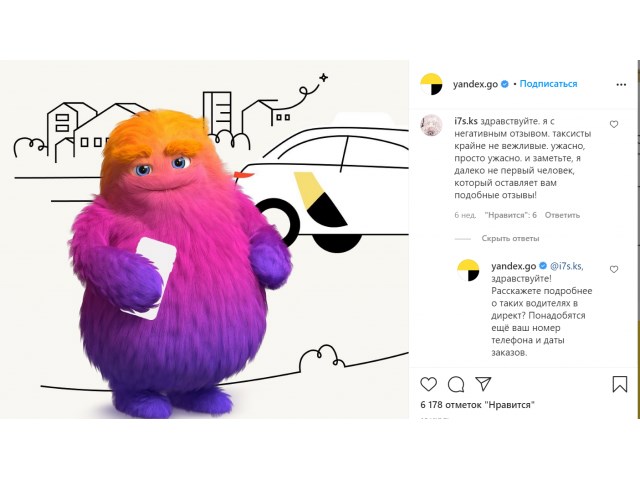Open @i7s.ks mention in reply

pos(567,266)
